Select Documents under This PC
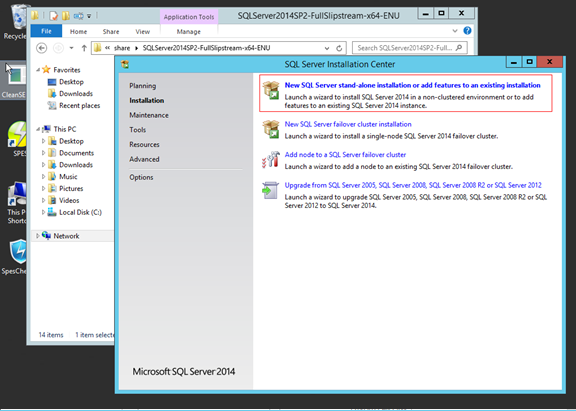 pos(76,153)
